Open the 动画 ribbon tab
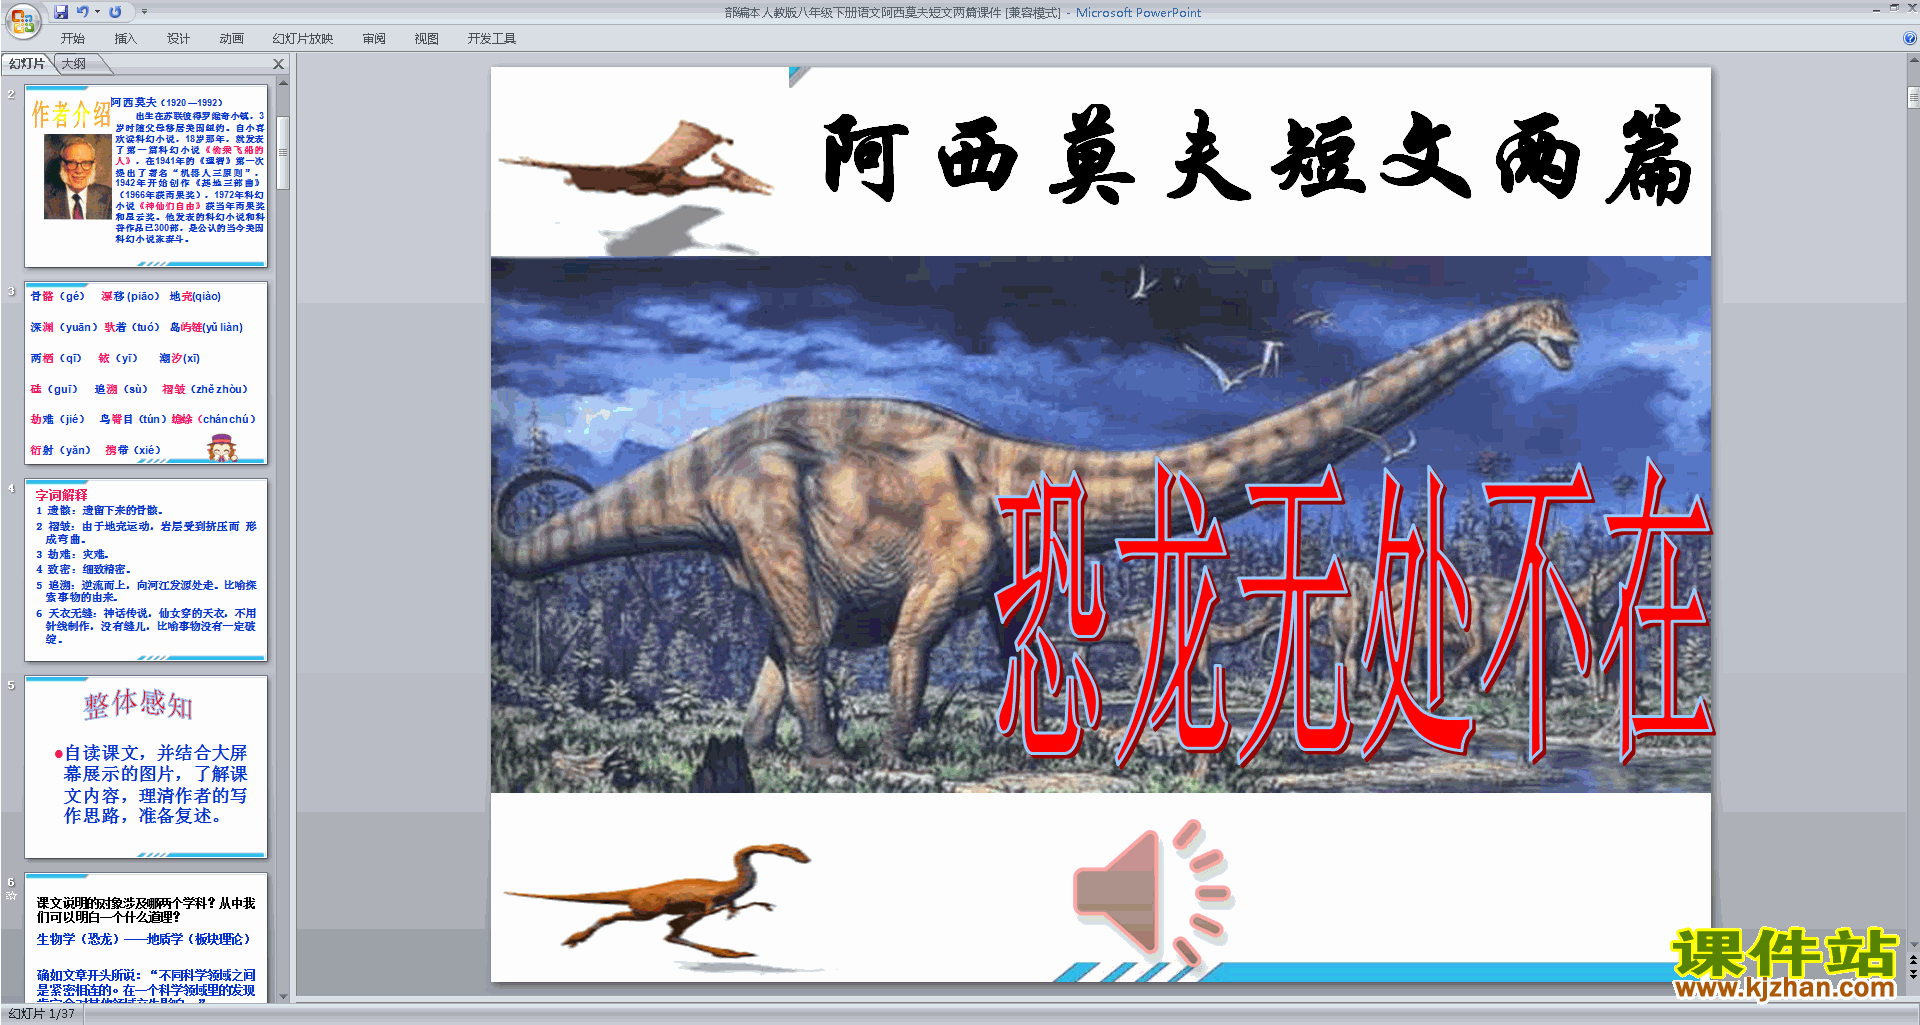The height and width of the screenshot is (1025, 1920). pos(231,39)
